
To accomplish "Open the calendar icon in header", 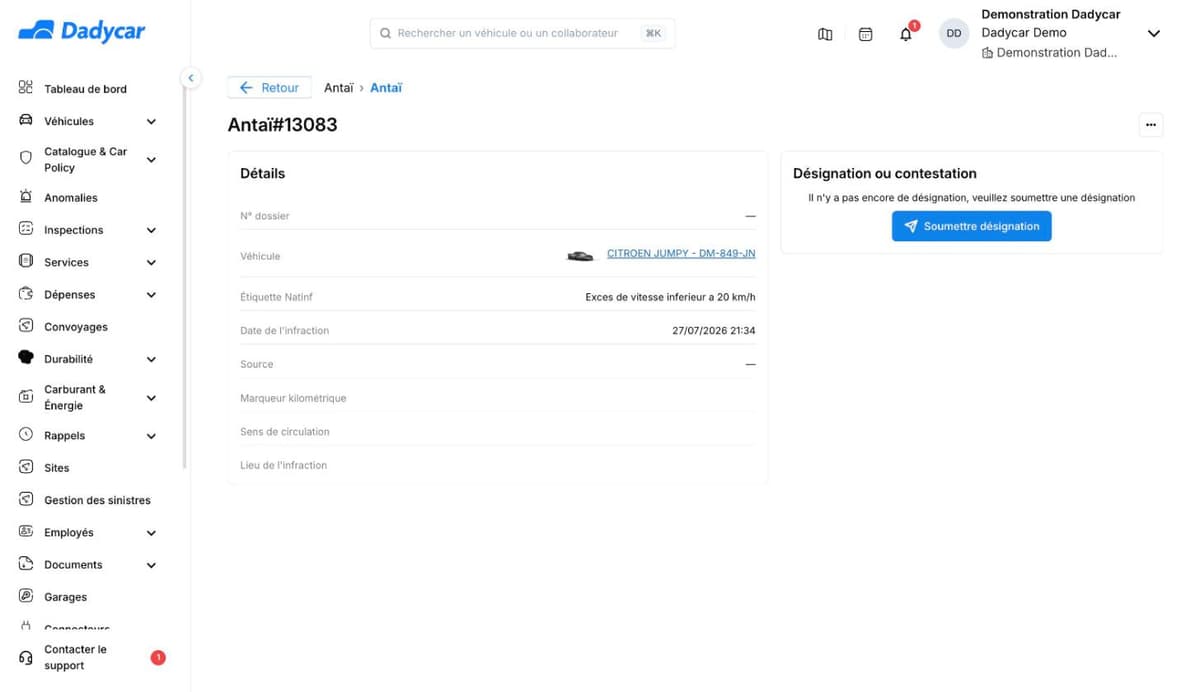I will 866,34.
